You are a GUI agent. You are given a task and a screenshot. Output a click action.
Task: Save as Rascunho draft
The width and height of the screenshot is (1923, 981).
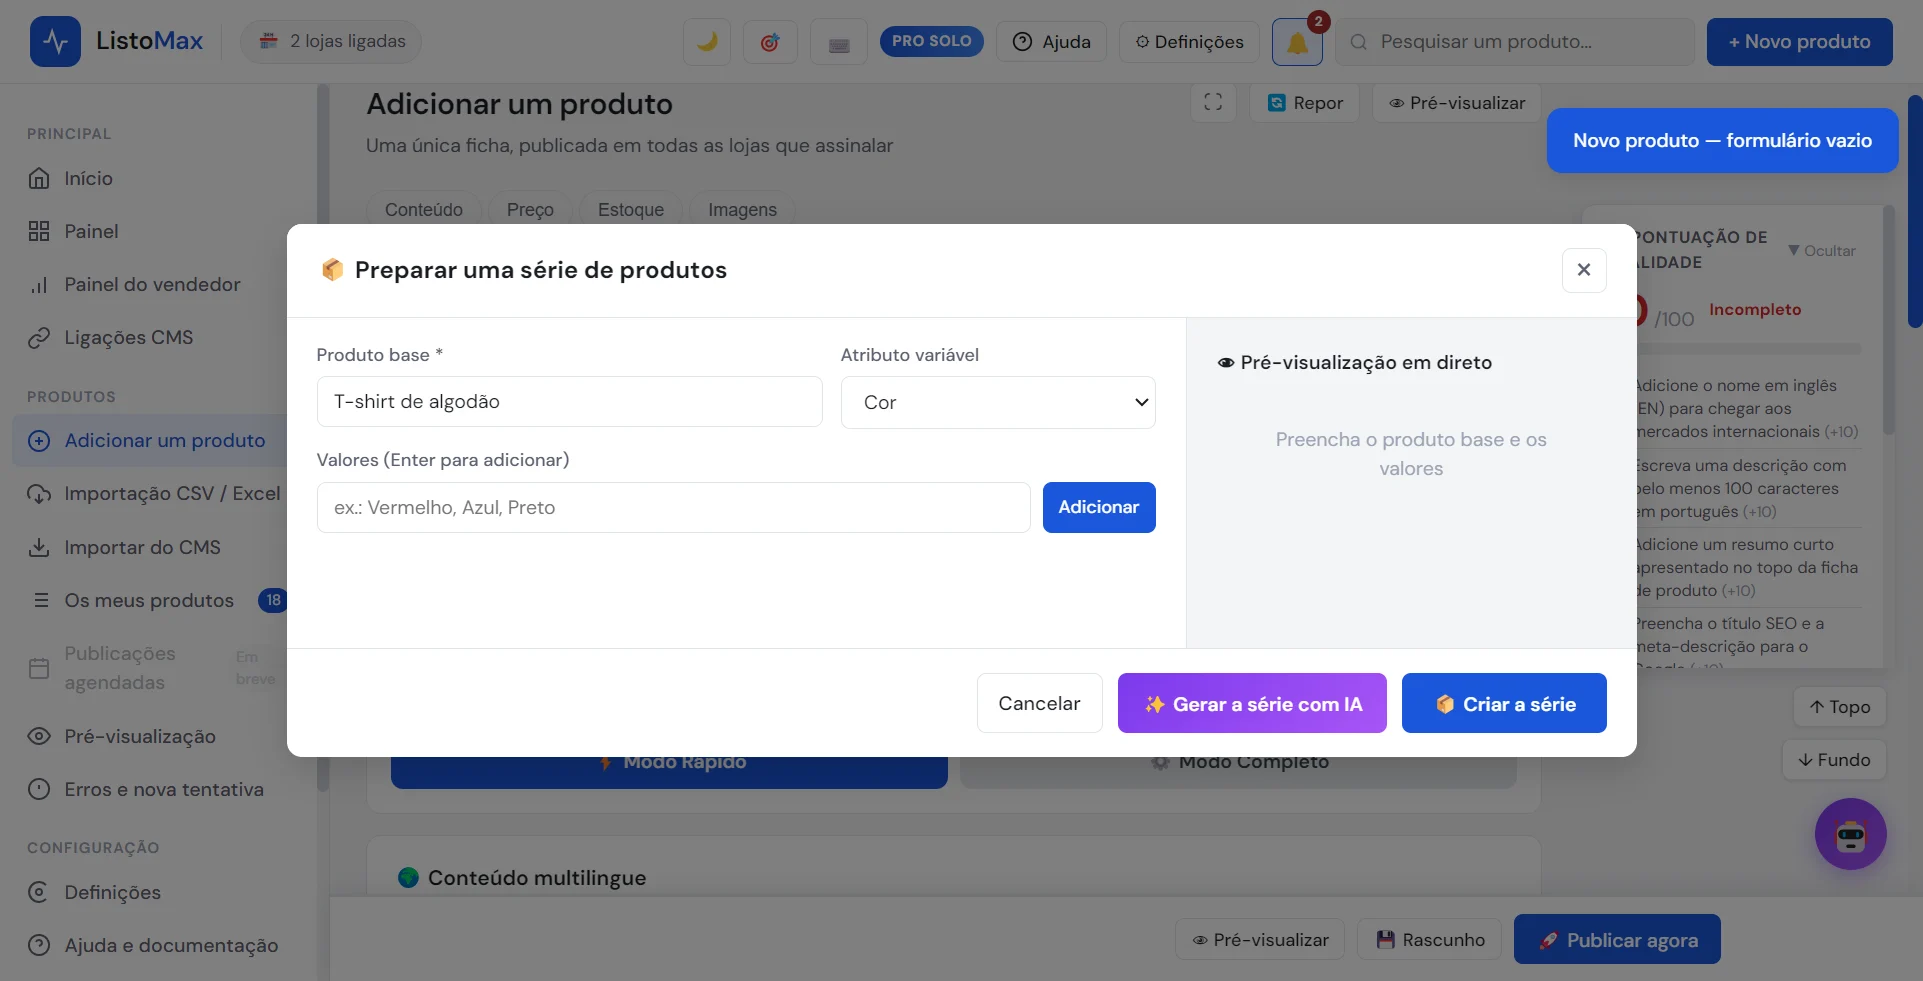tap(1431, 940)
